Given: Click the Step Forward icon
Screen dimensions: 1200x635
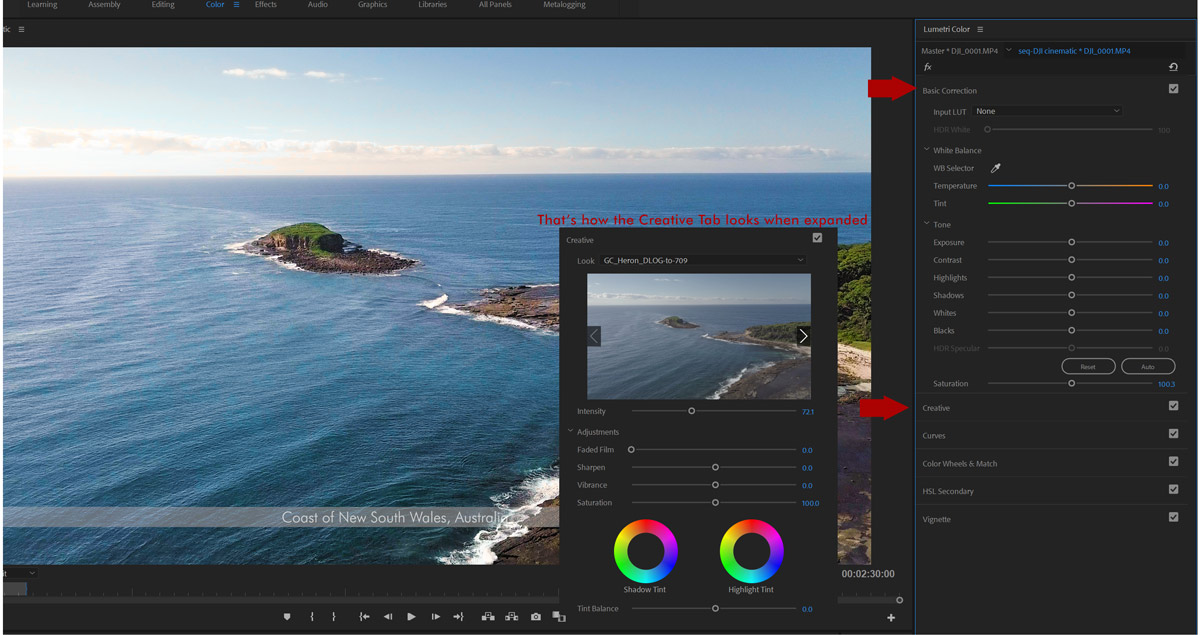Looking at the screenshot, I should [x=435, y=616].
